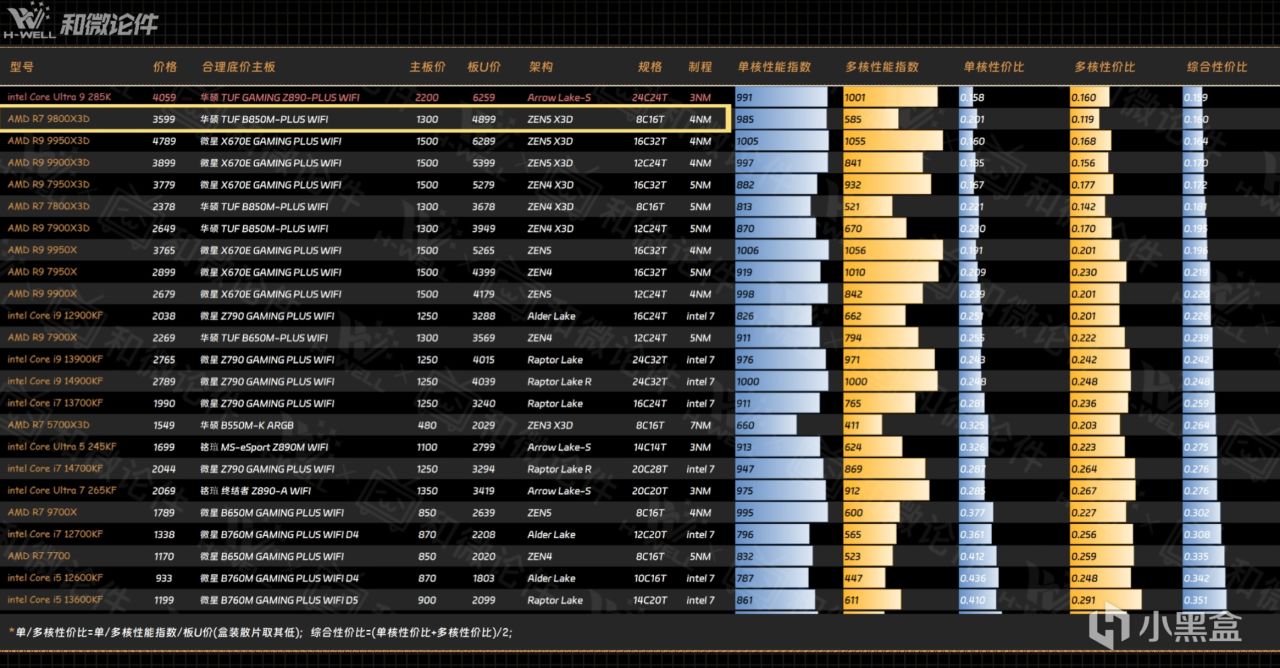Click the 铭瑄 终结者 Z890-A WIFI motherboard cell
The height and width of the screenshot is (668, 1280).
258,491
